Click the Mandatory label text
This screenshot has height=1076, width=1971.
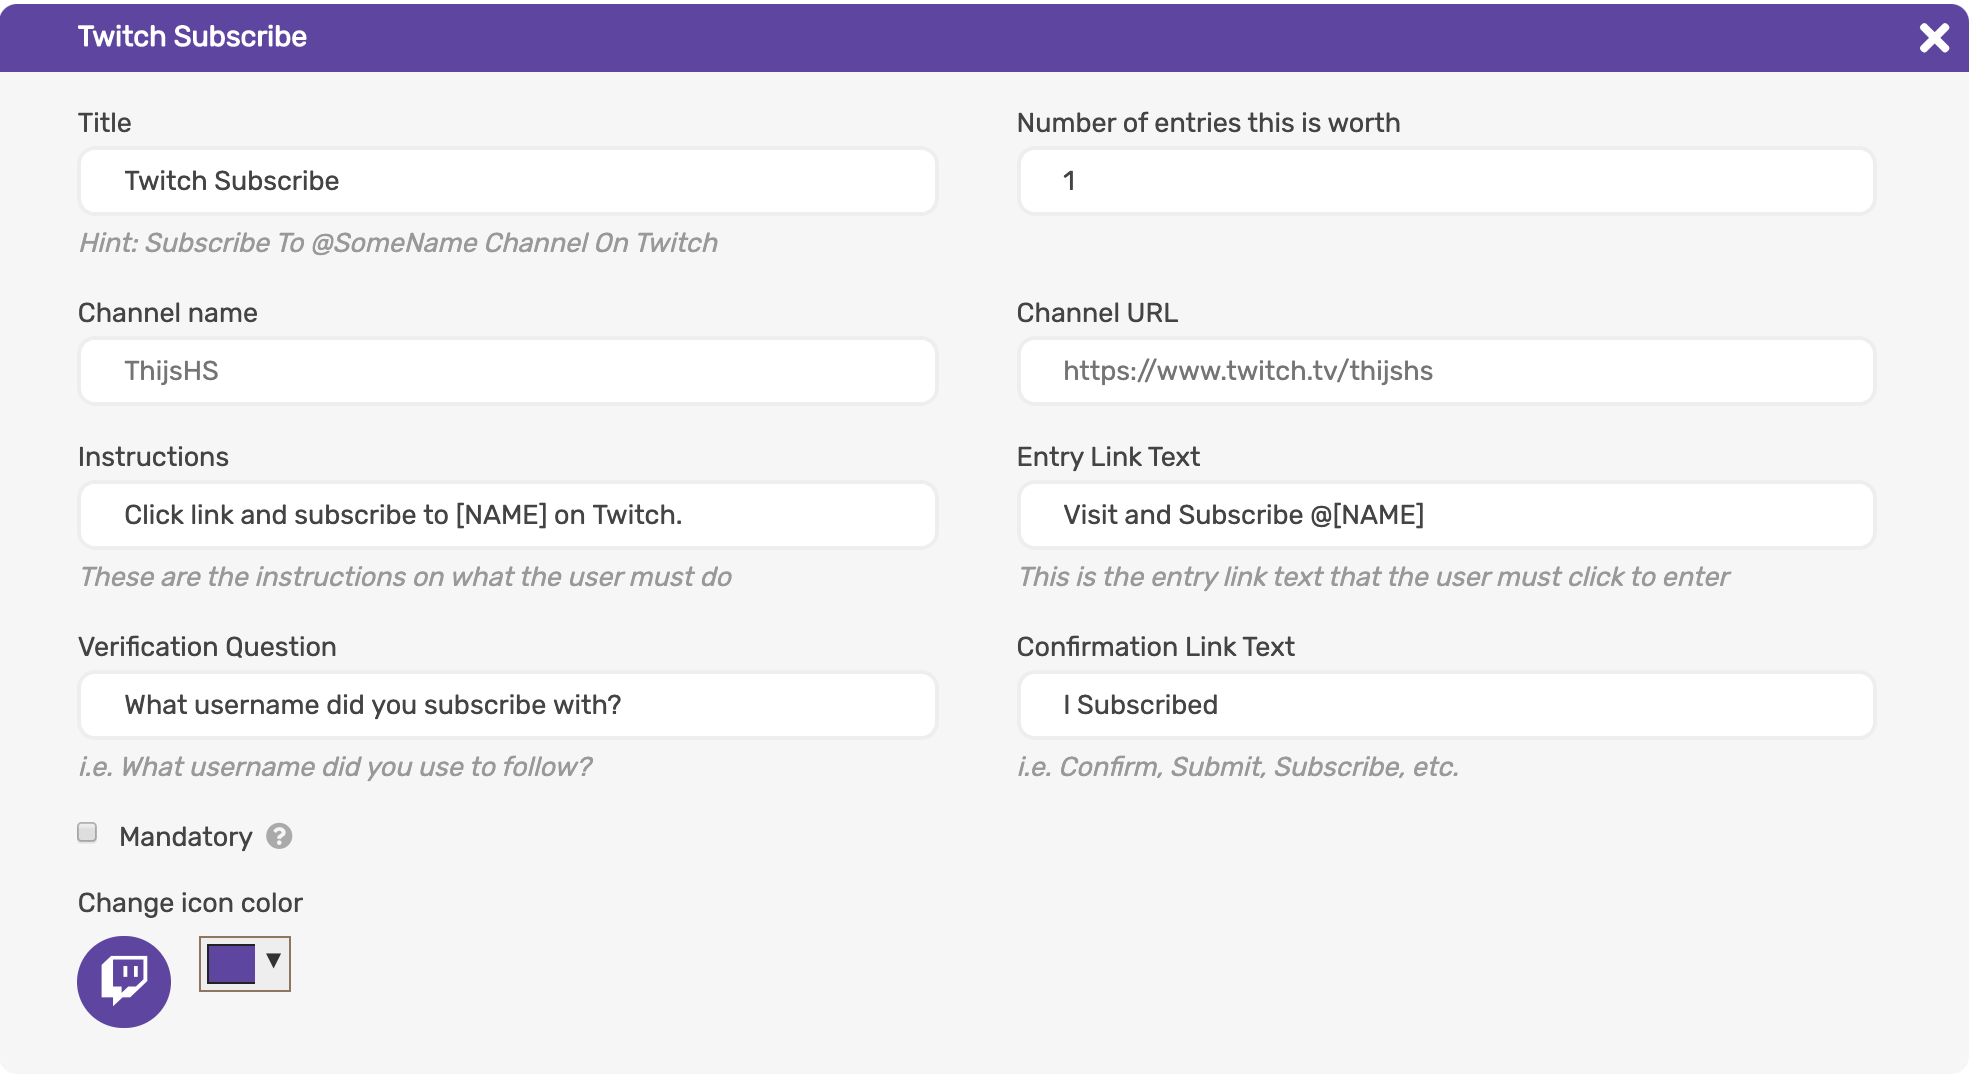(186, 836)
